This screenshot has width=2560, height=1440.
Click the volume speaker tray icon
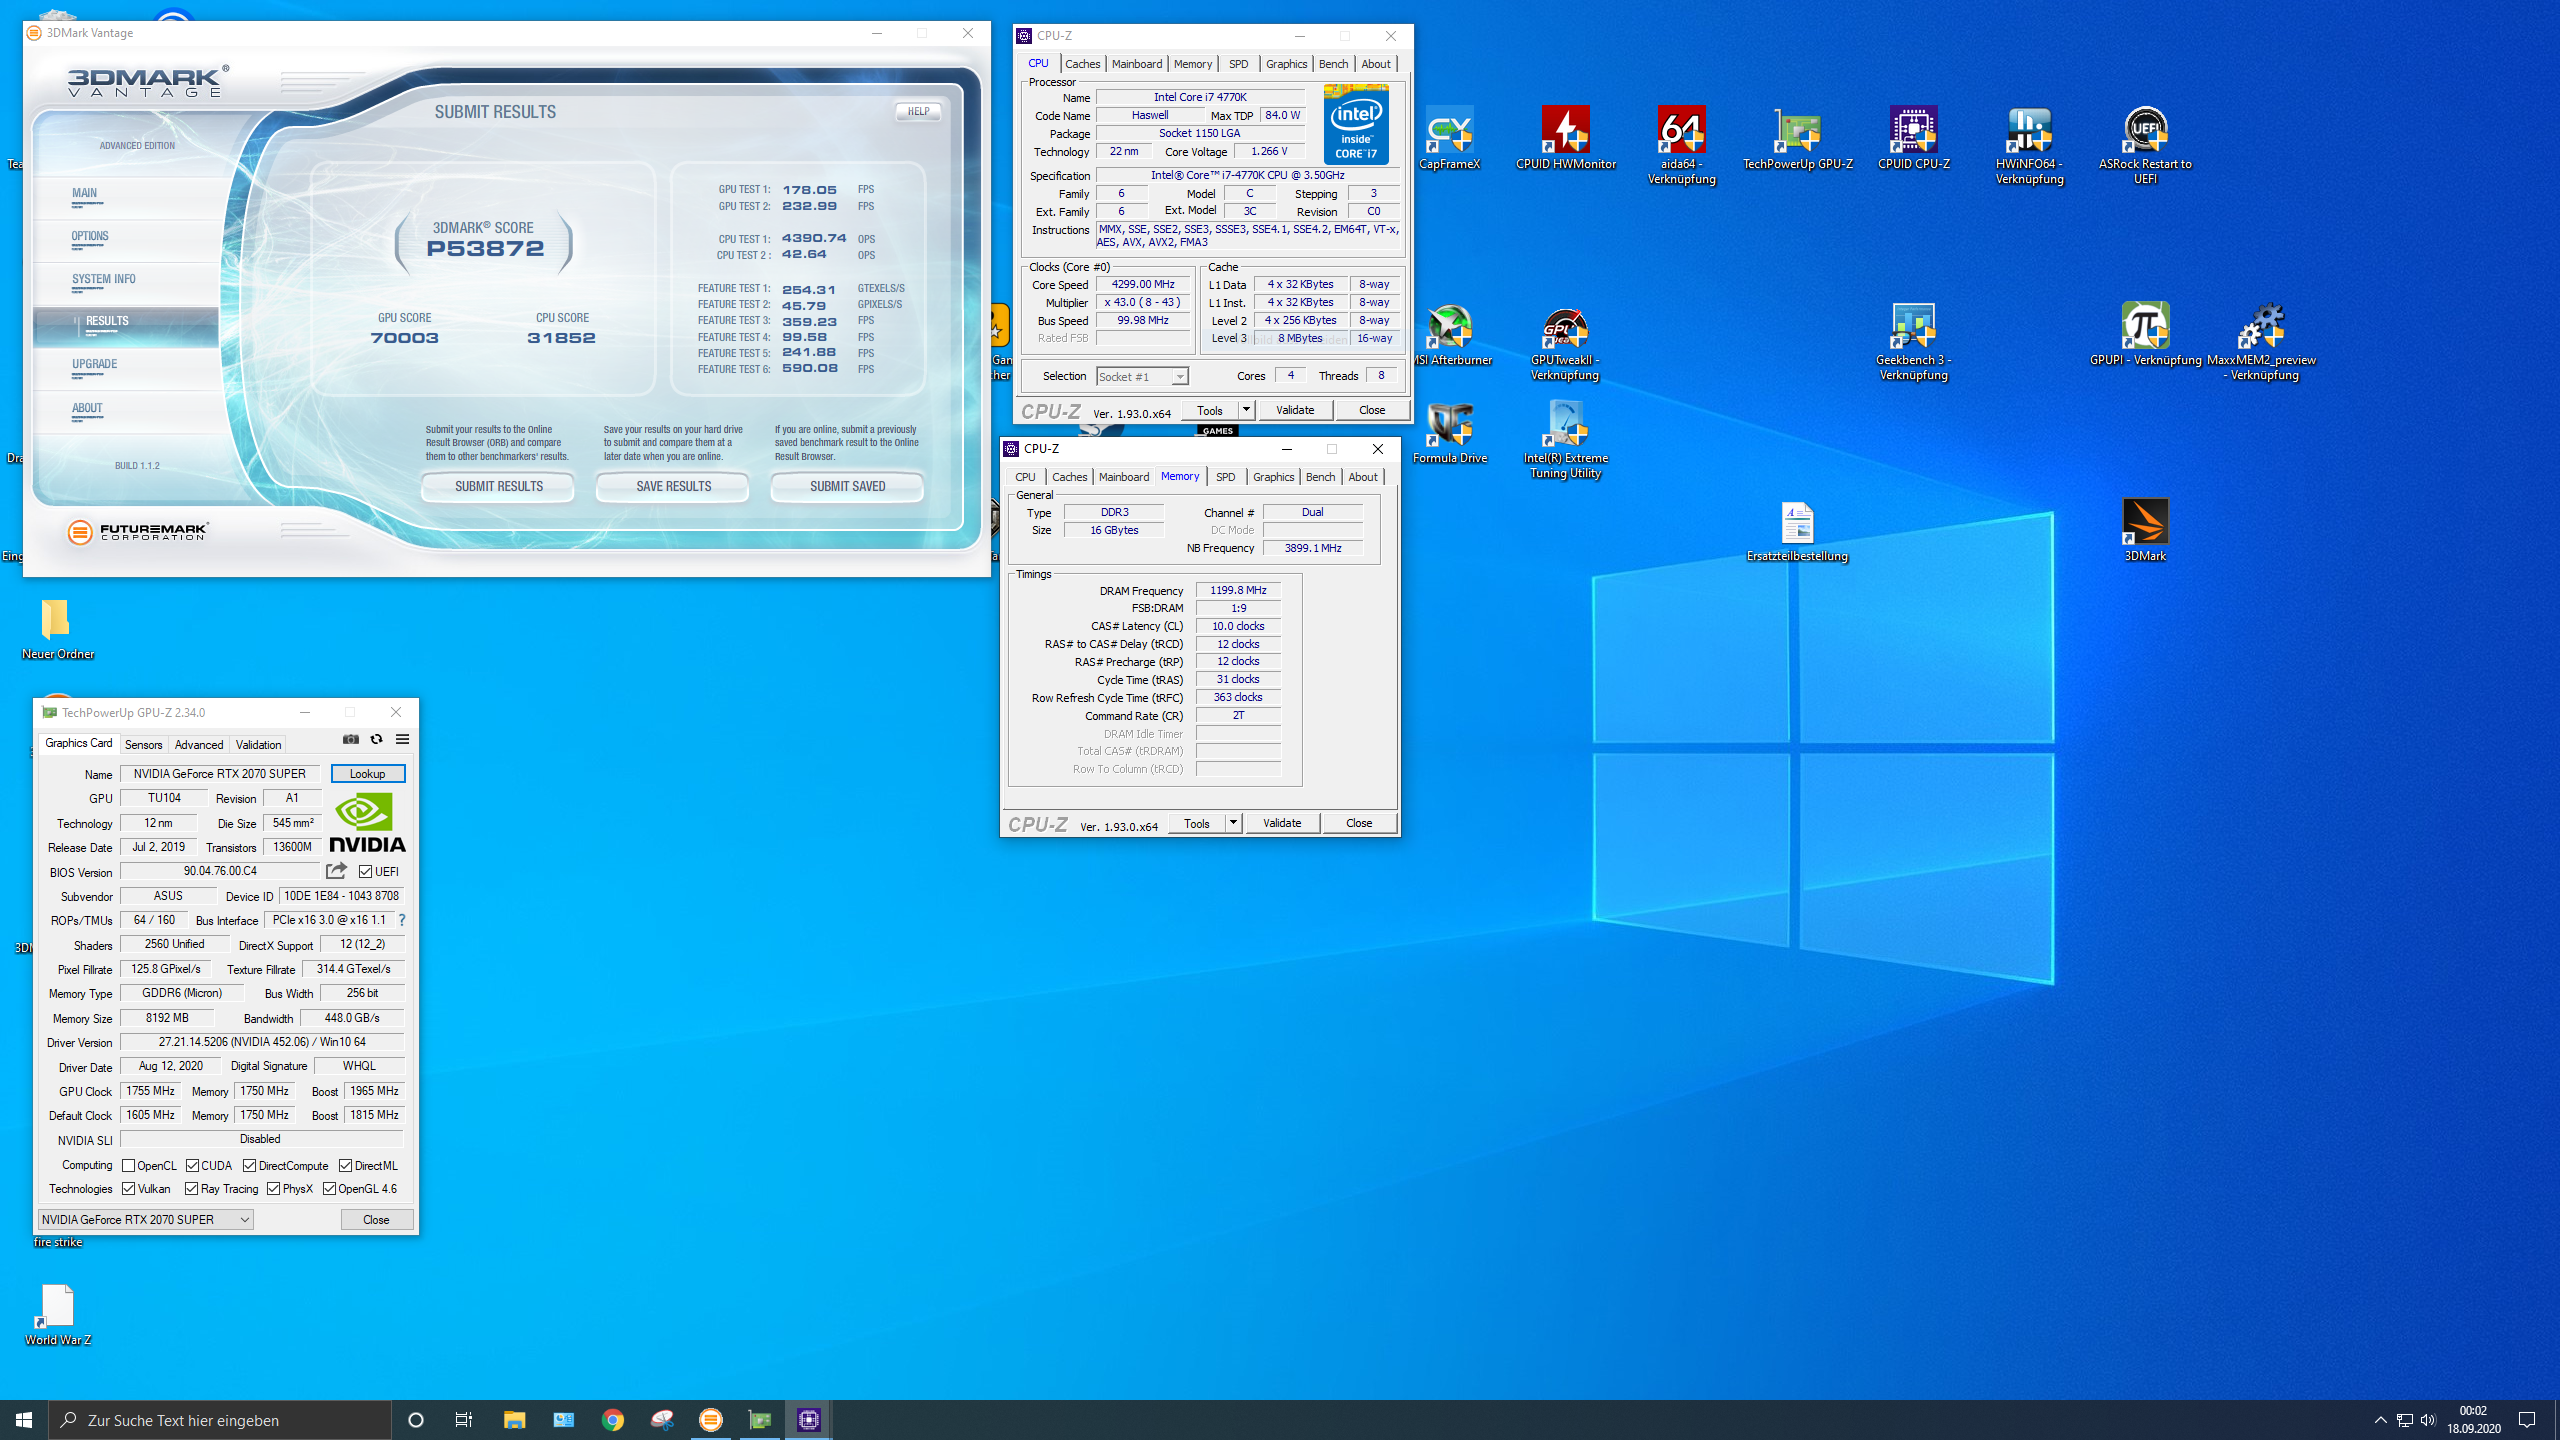2428,1420
